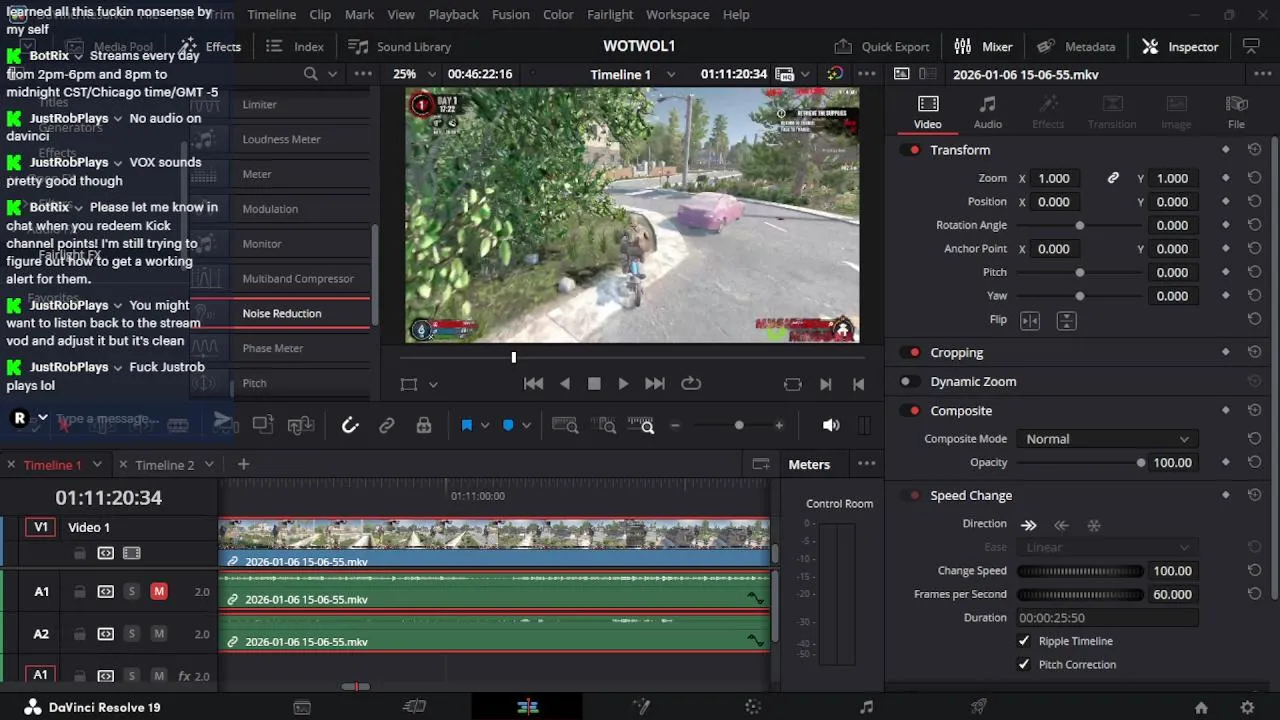Screen dimensions: 1280x720
Task: Play in reverse in the viewer
Action: pyautogui.click(x=565, y=384)
